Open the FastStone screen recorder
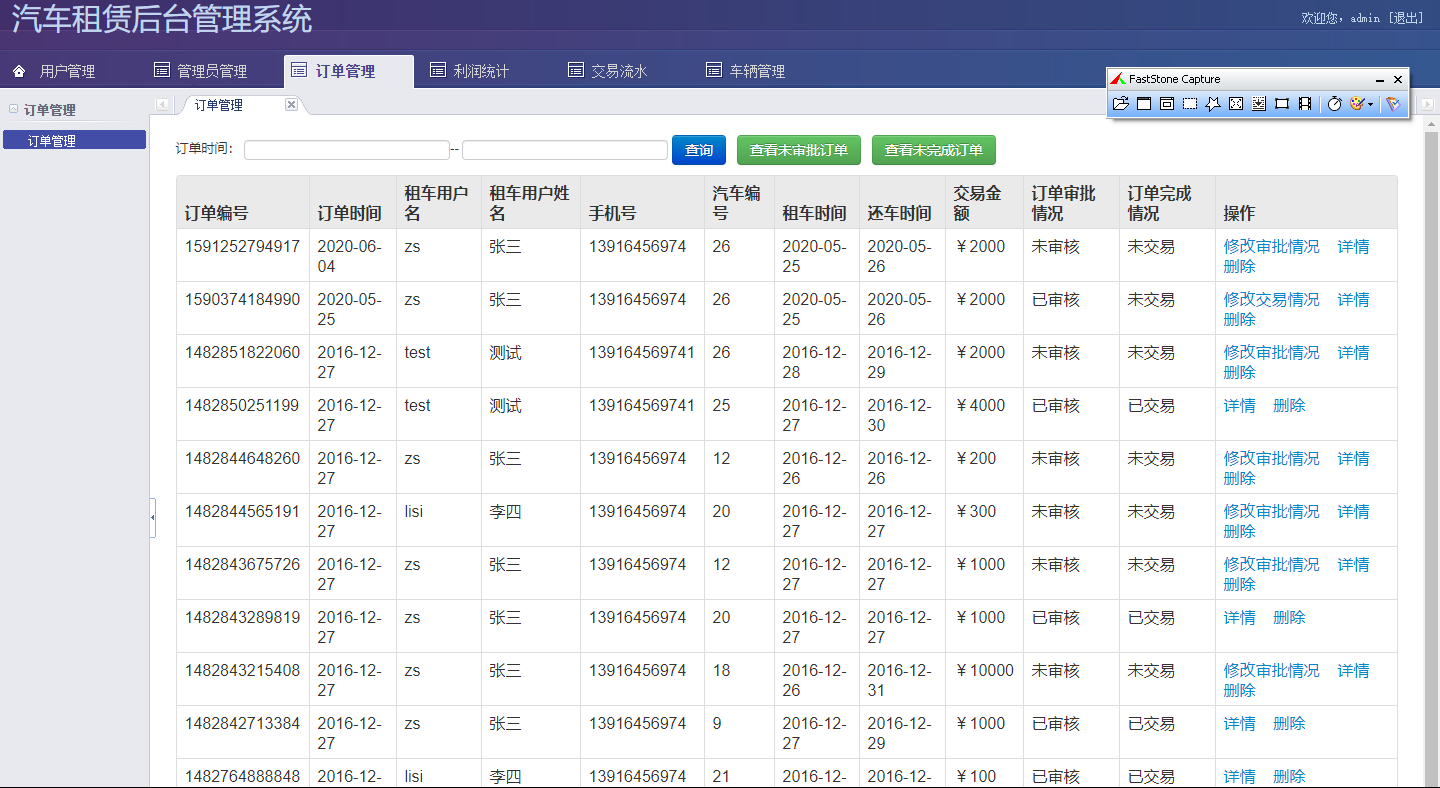This screenshot has width=1440, height=788. (1305, 103)
